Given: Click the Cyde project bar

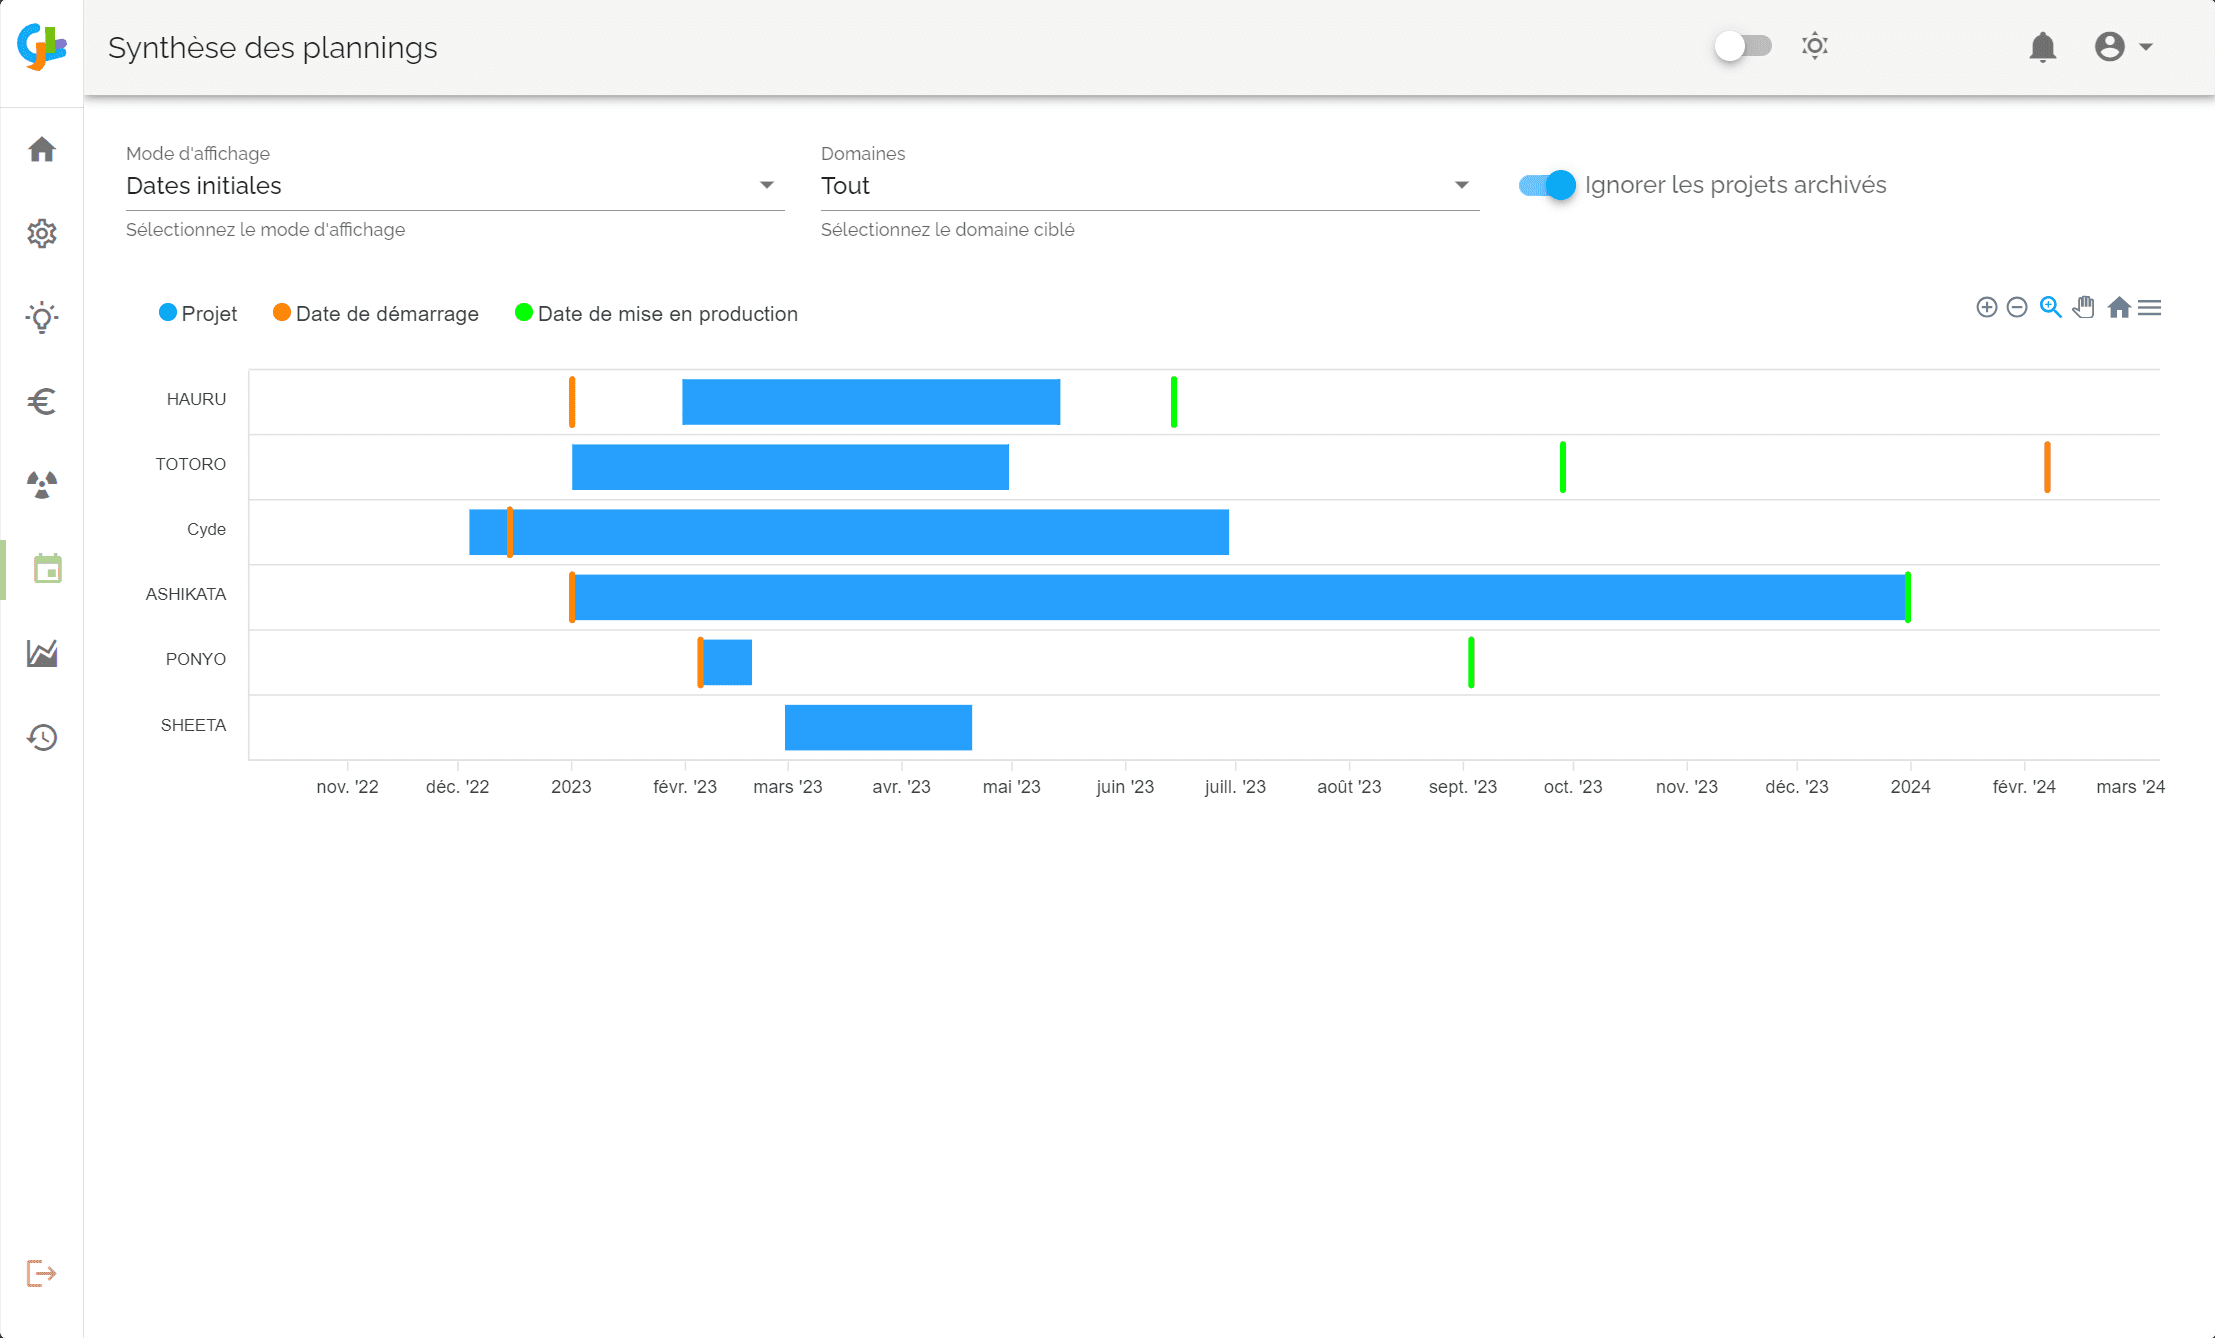Looking at the screenshot, I should click(849, 532).
